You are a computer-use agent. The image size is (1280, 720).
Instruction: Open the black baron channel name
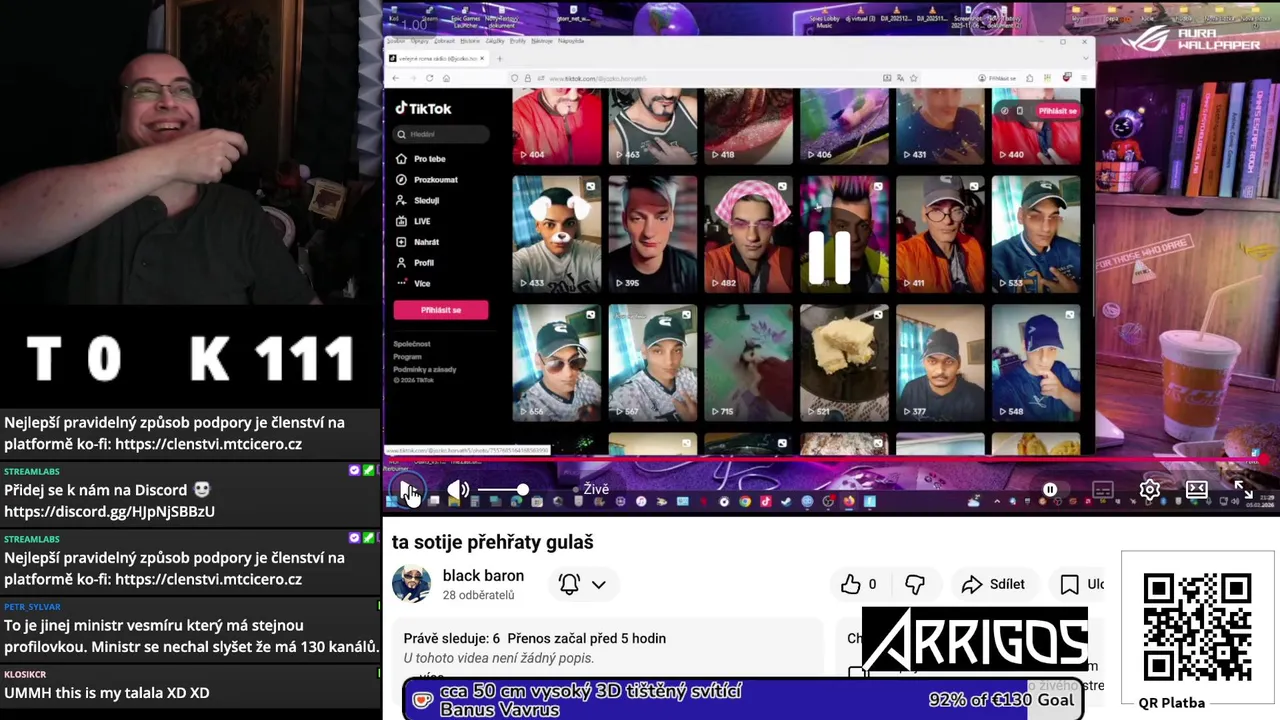pos(483,576)
